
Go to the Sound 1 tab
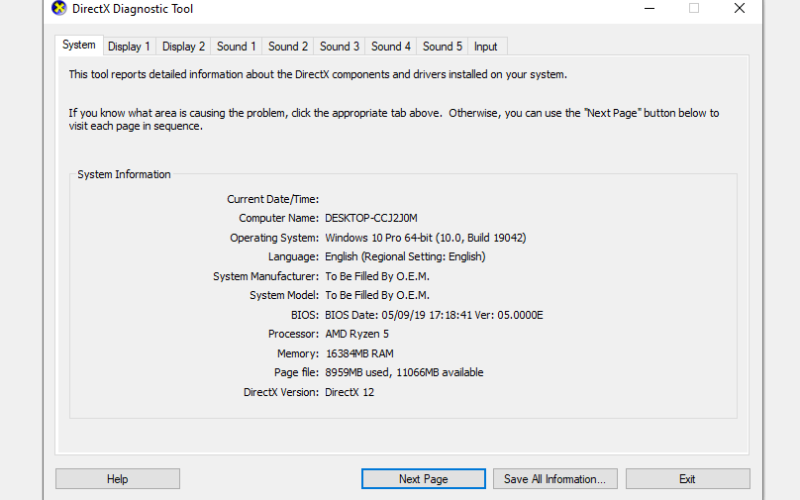tap(236, 46)
